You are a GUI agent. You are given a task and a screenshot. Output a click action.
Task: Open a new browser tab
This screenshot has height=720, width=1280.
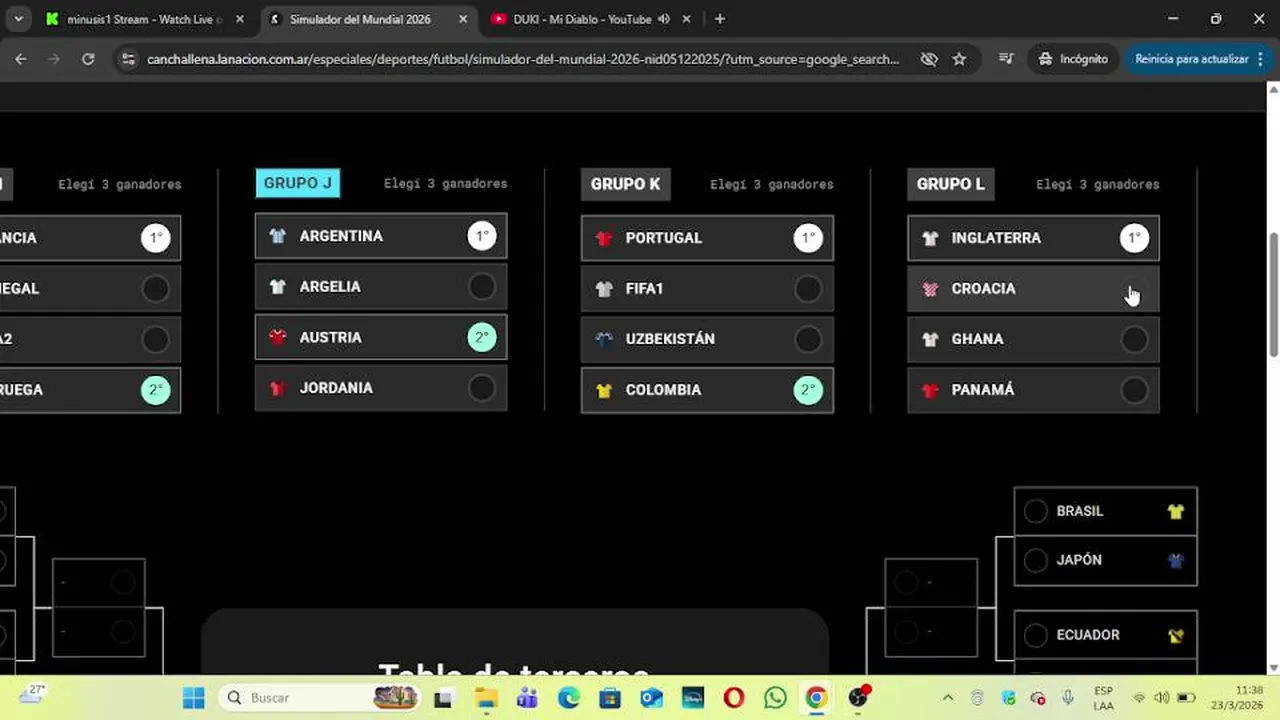[720, 19]
